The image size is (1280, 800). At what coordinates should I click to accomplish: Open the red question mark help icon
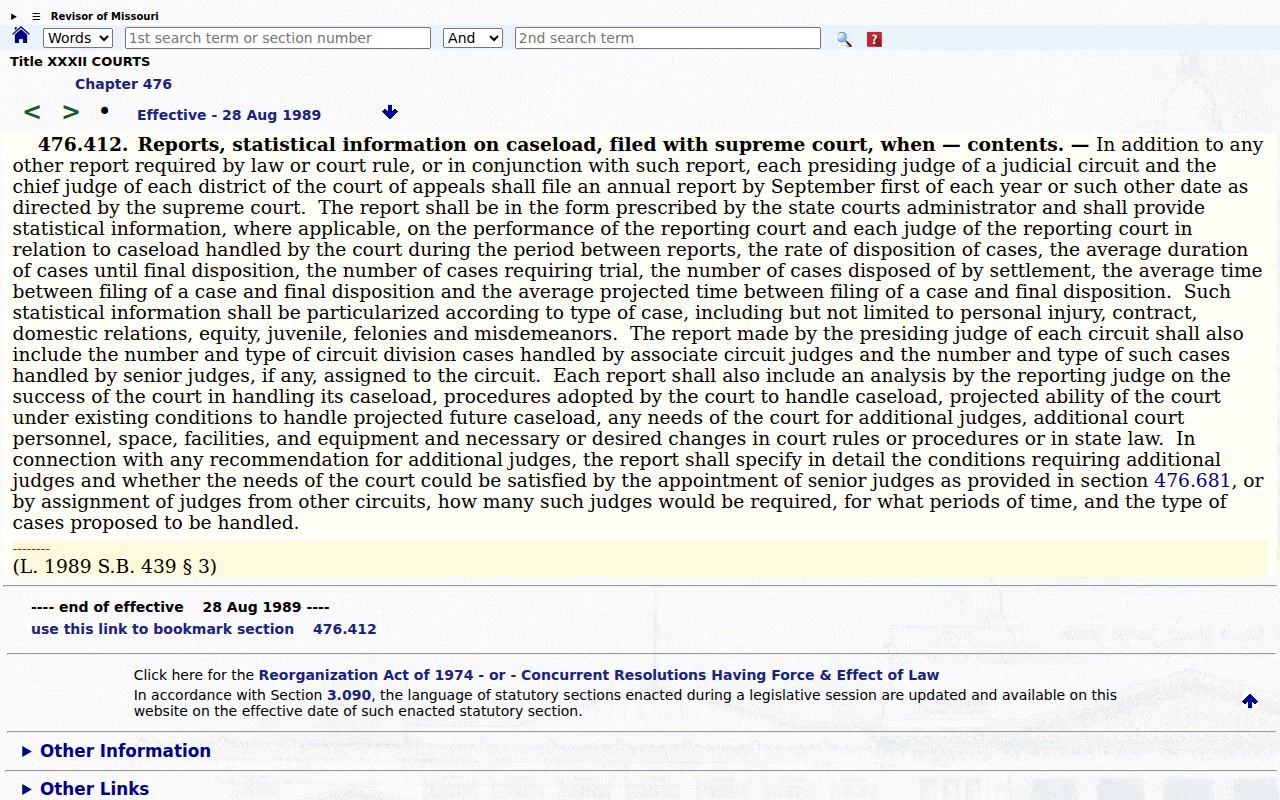pos(874,39)
